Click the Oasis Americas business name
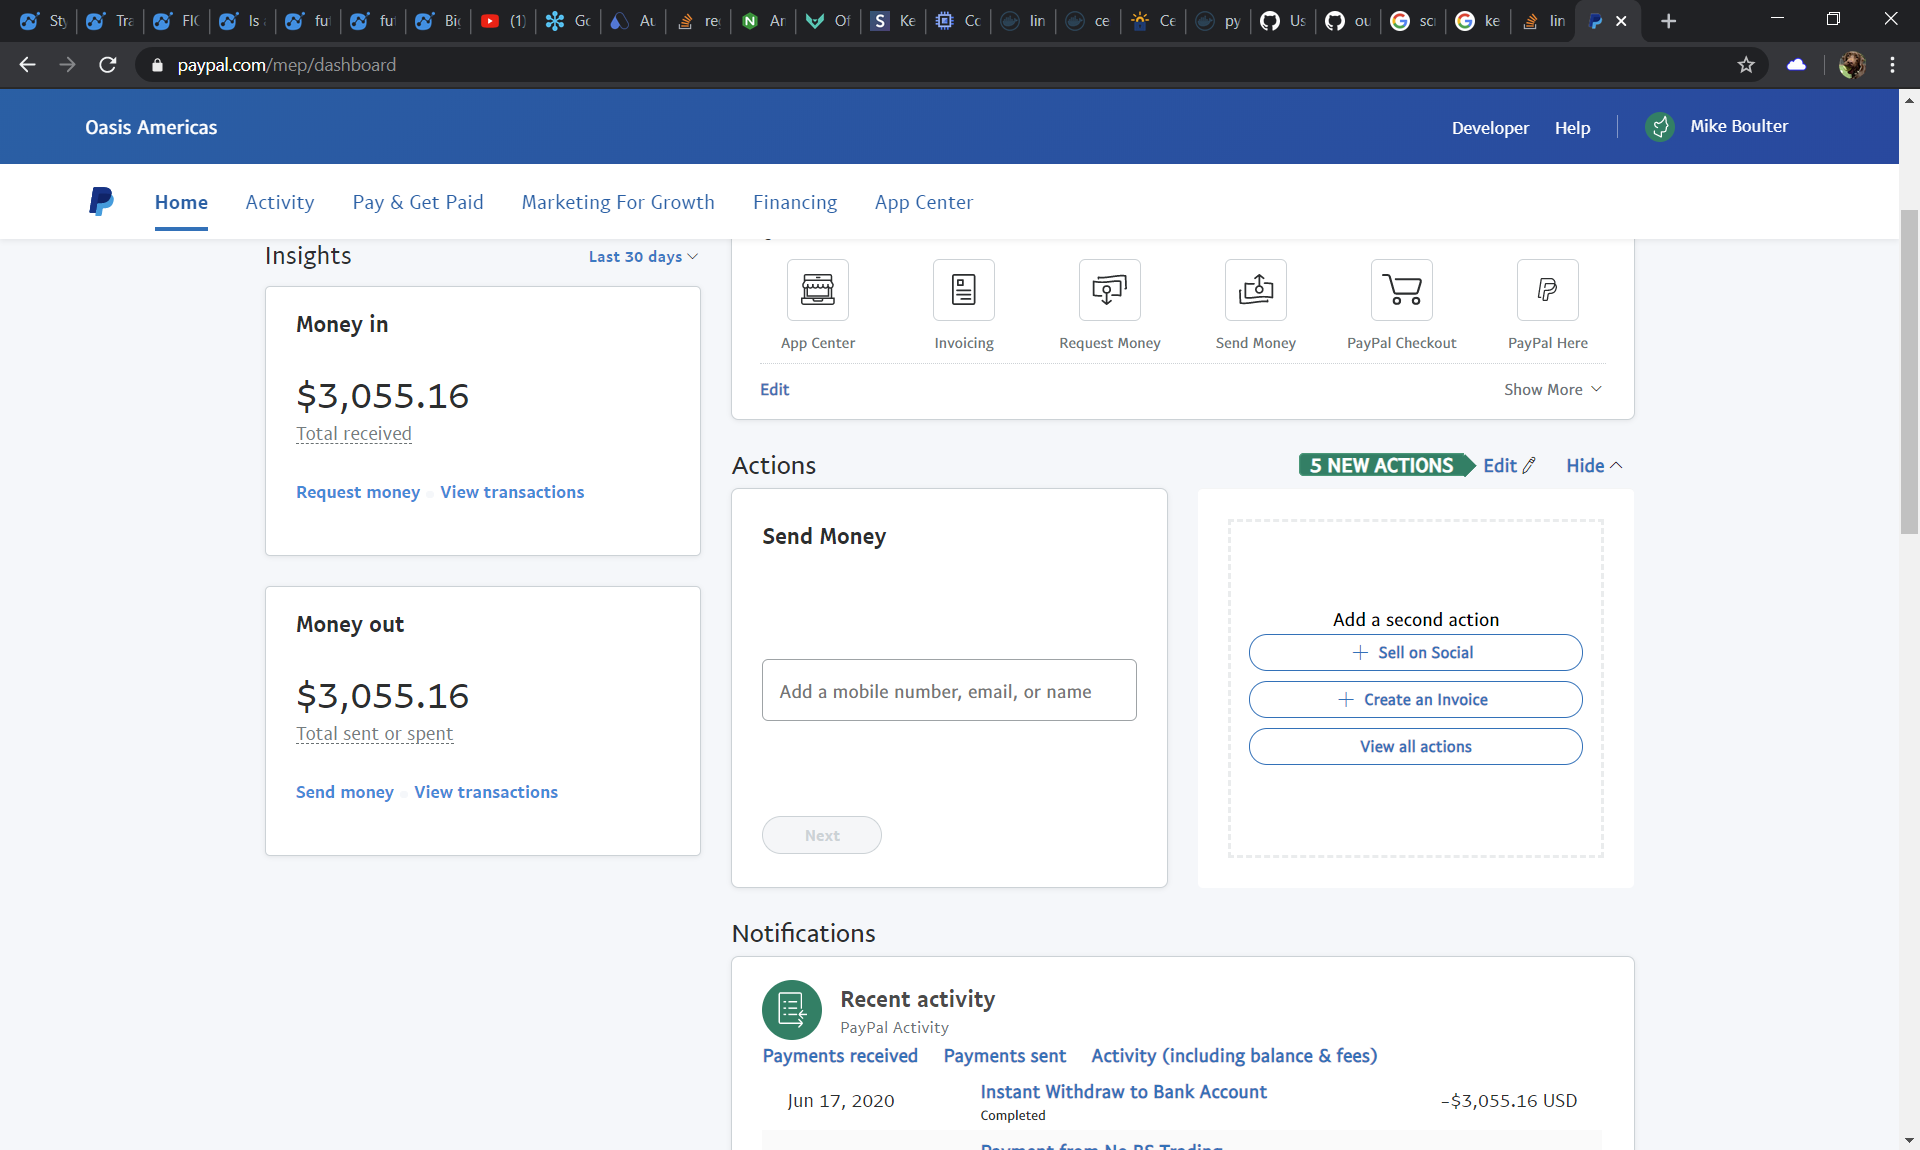Screen dimensions: 1920x1150 pyautogui.click(x=151, y=127)
